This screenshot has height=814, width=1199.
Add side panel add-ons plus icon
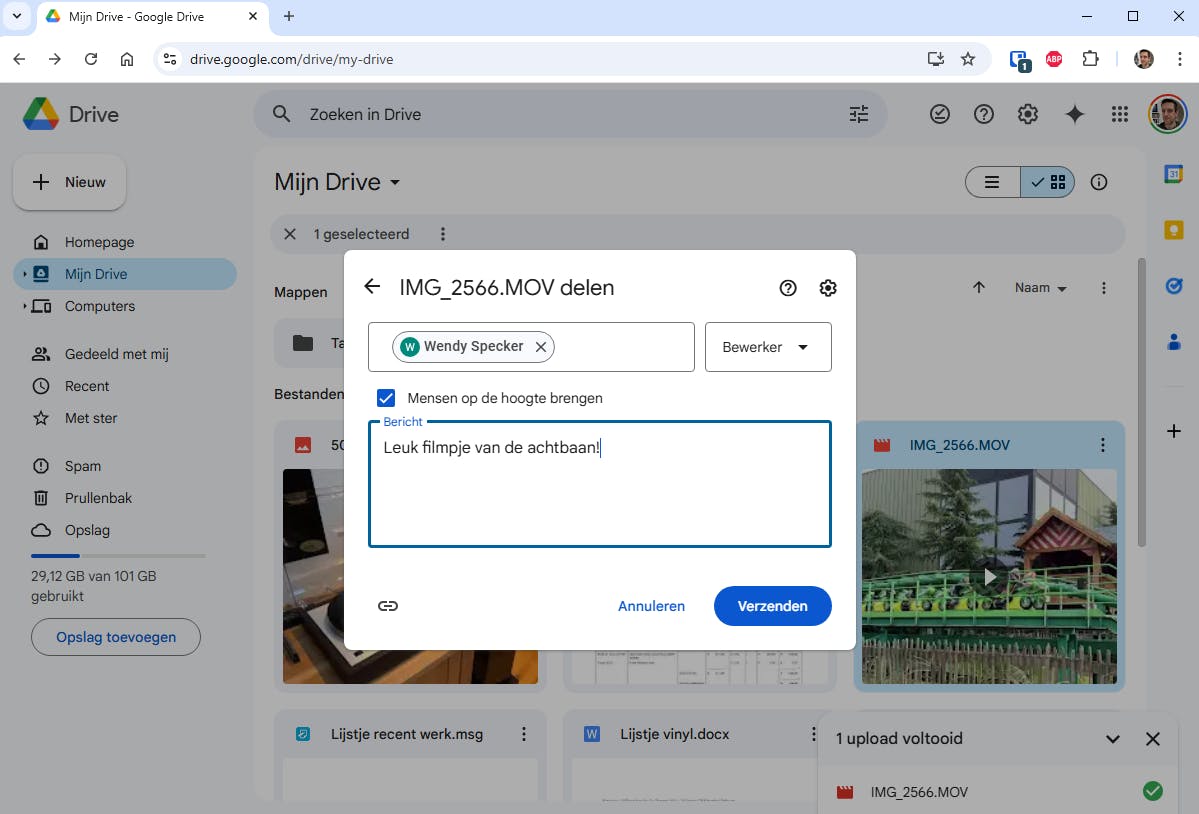coord(1174,431)
